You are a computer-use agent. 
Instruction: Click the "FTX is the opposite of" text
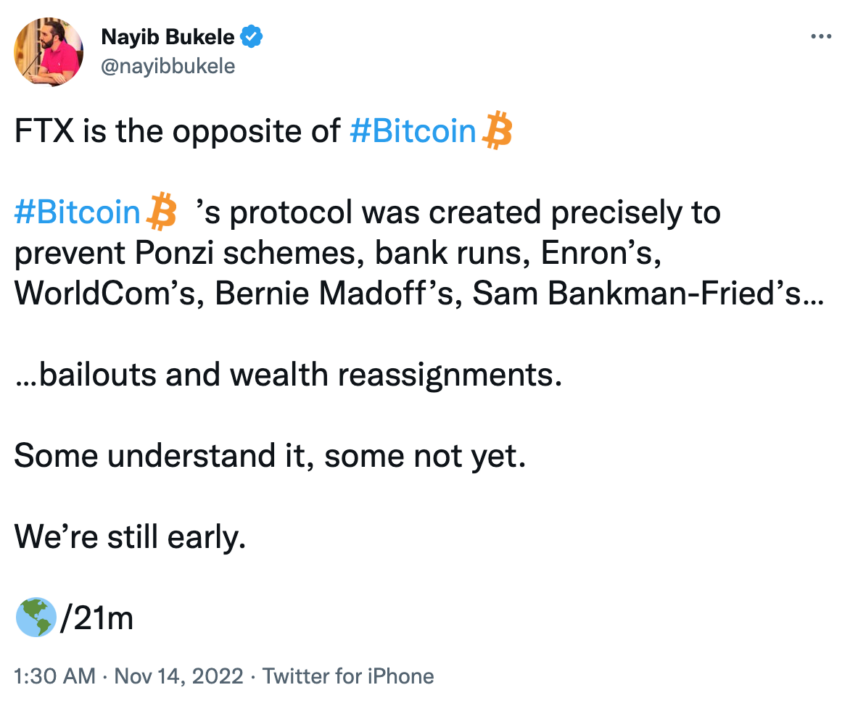point(178,132)
